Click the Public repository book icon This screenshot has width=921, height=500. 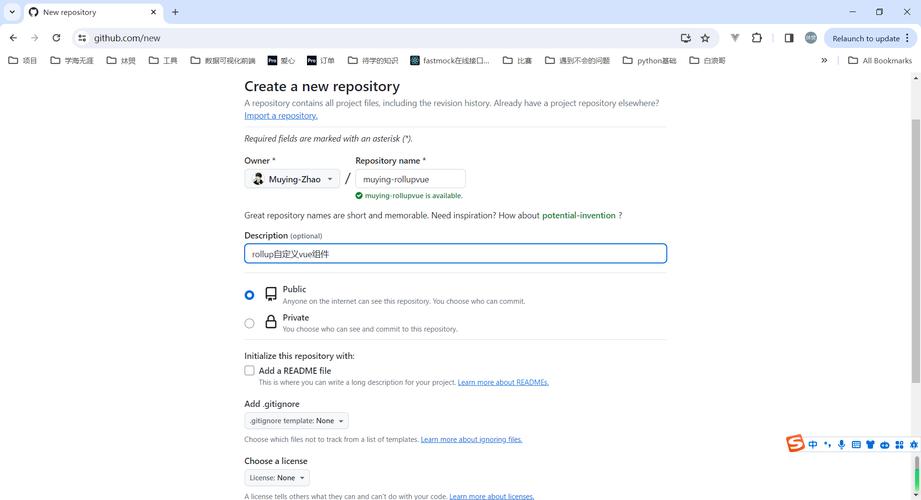271,294
